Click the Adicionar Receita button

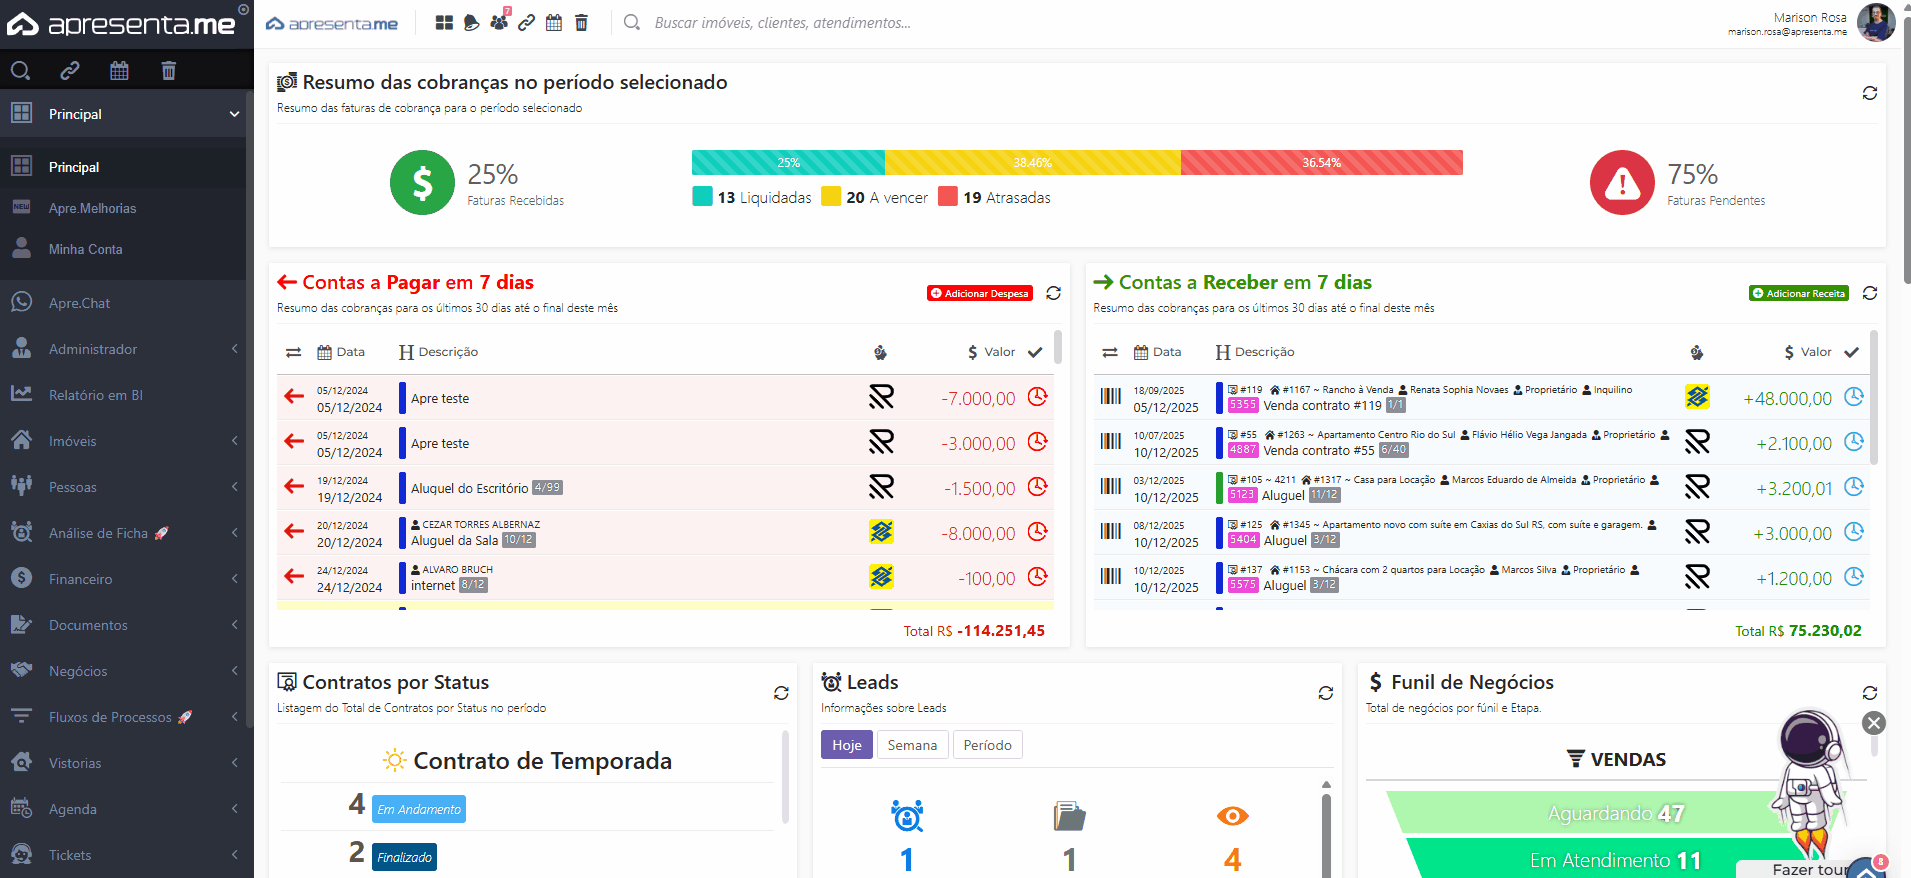1798,293
